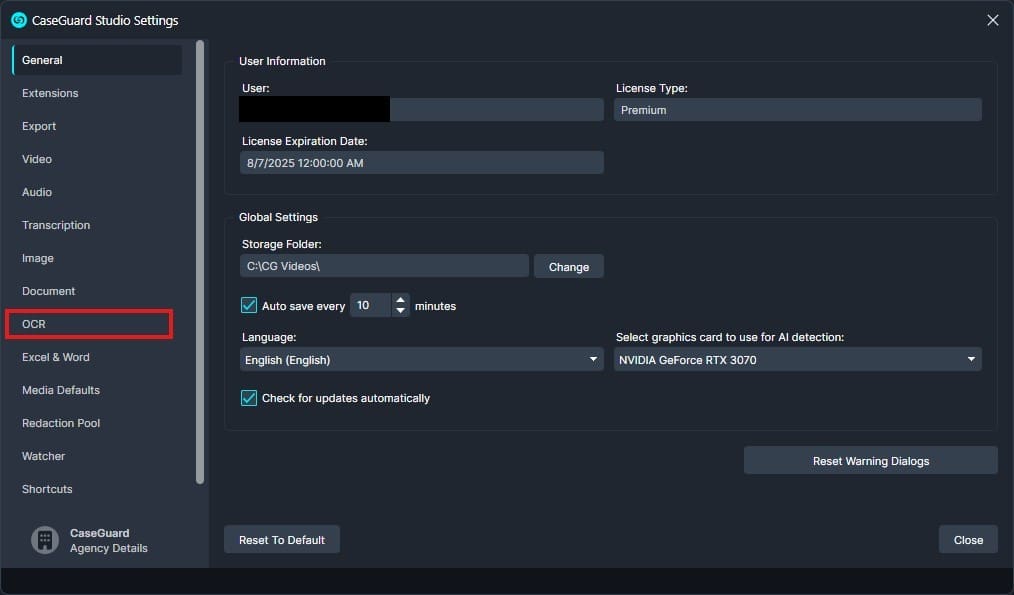Switch to the OCR settings section
Screen dimensions: 1014x595
pyautogui.click(x=88, y=323)
